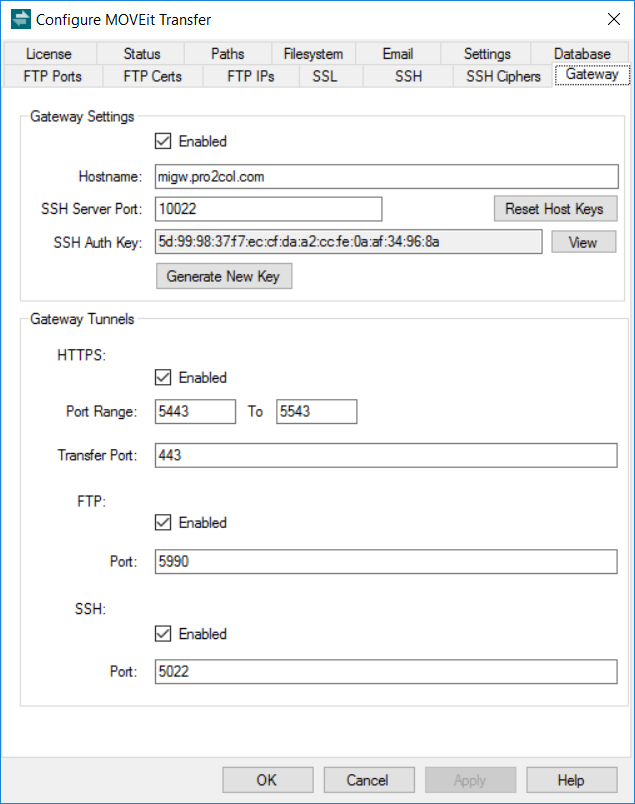Image resolution: width=635 pixels, height=804 pixels.
Task: View the SSH Auth Key
Action: [x=584, y=242]
